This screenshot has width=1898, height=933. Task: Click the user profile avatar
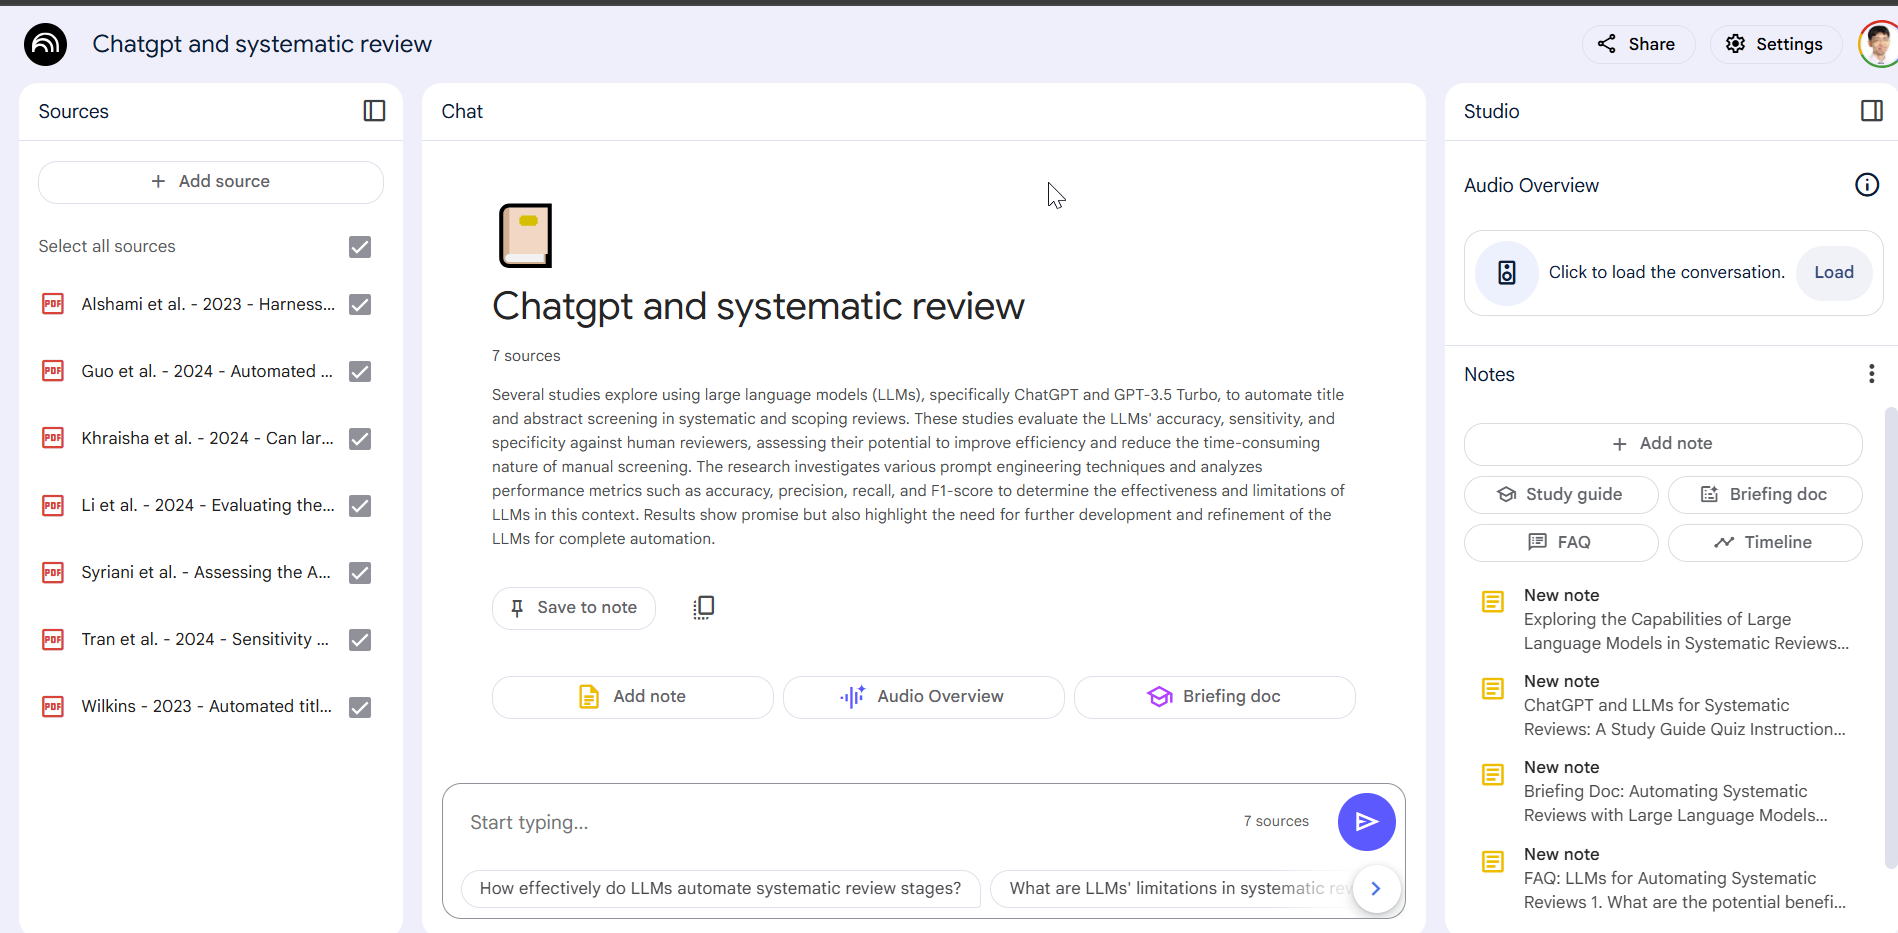pos(1879,44)
